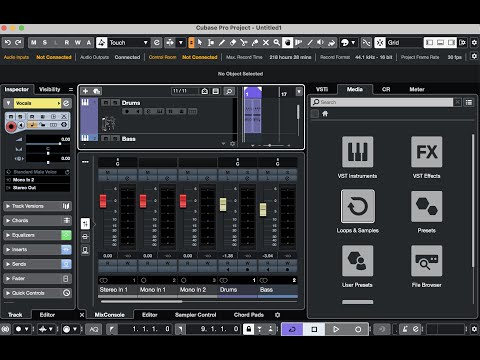480x360 pixels.
Task: Select the Object Selection arrow tool
Action: tap(200, 43)
